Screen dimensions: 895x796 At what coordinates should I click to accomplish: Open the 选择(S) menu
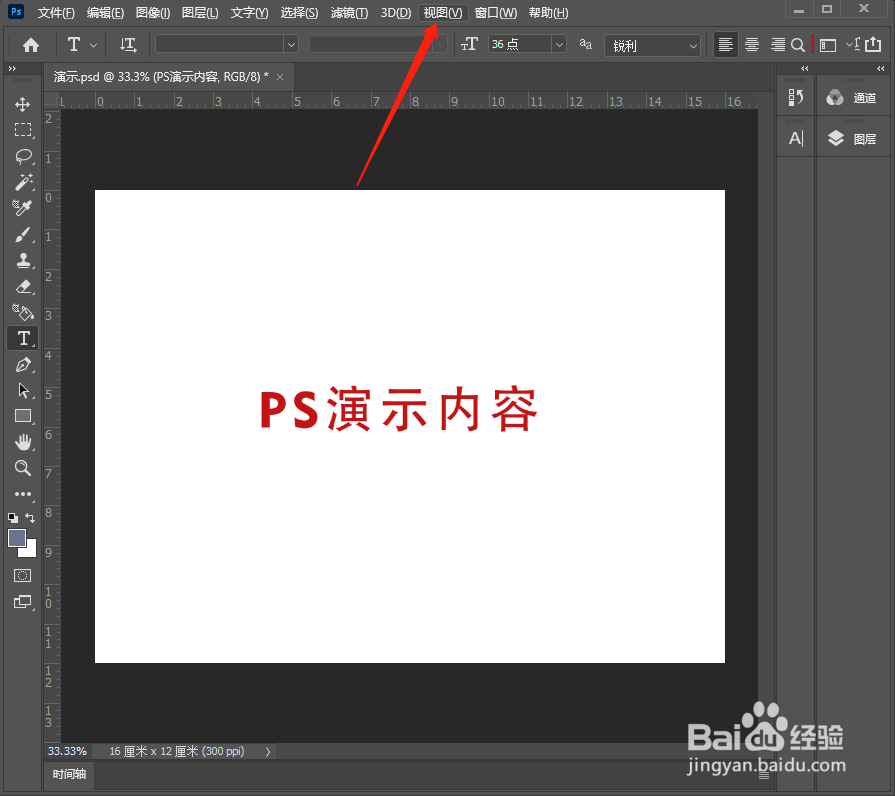299,13
